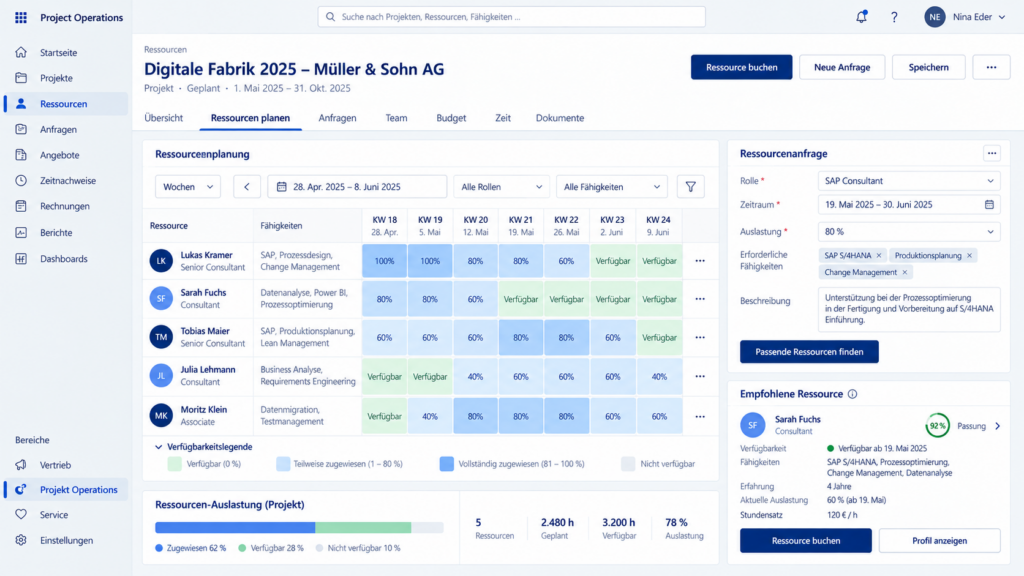
Task: Select the Ressourcen planen tab
Action: [250, 118]
